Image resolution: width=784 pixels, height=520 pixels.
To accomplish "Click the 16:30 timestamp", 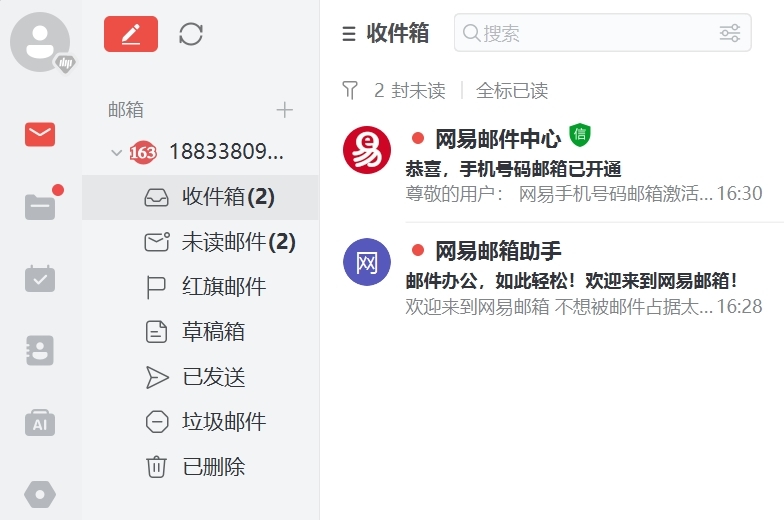I will (x=740, y=194).
